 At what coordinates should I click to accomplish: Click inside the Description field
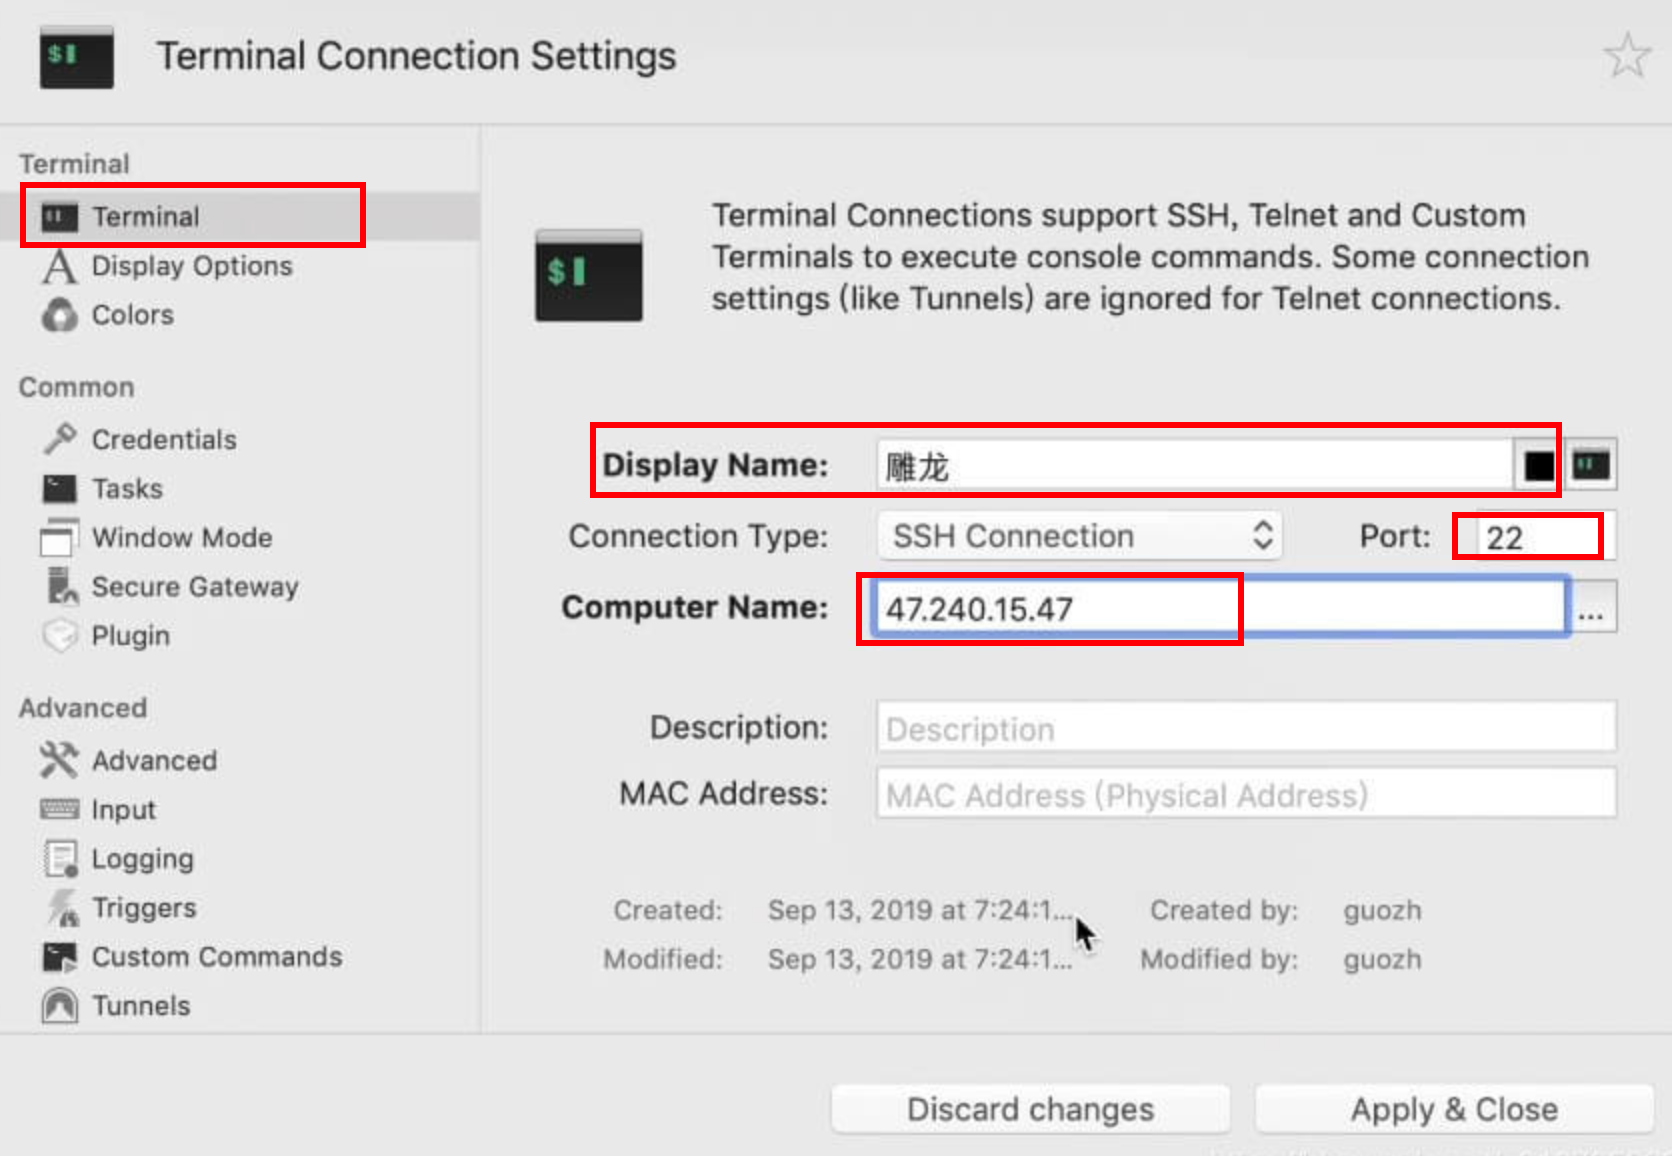click(1244, 728)
